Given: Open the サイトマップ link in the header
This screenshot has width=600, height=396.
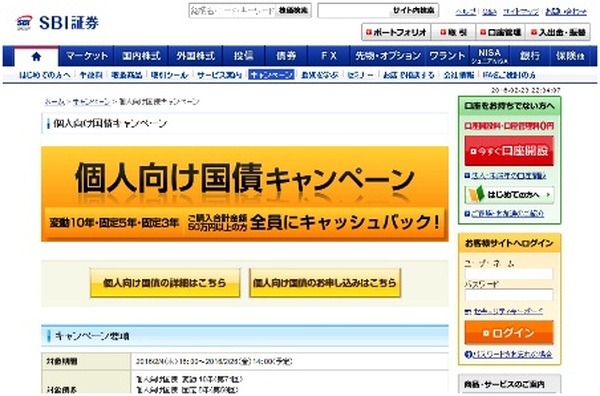Looking at the screenshot, I should (520, 12).
